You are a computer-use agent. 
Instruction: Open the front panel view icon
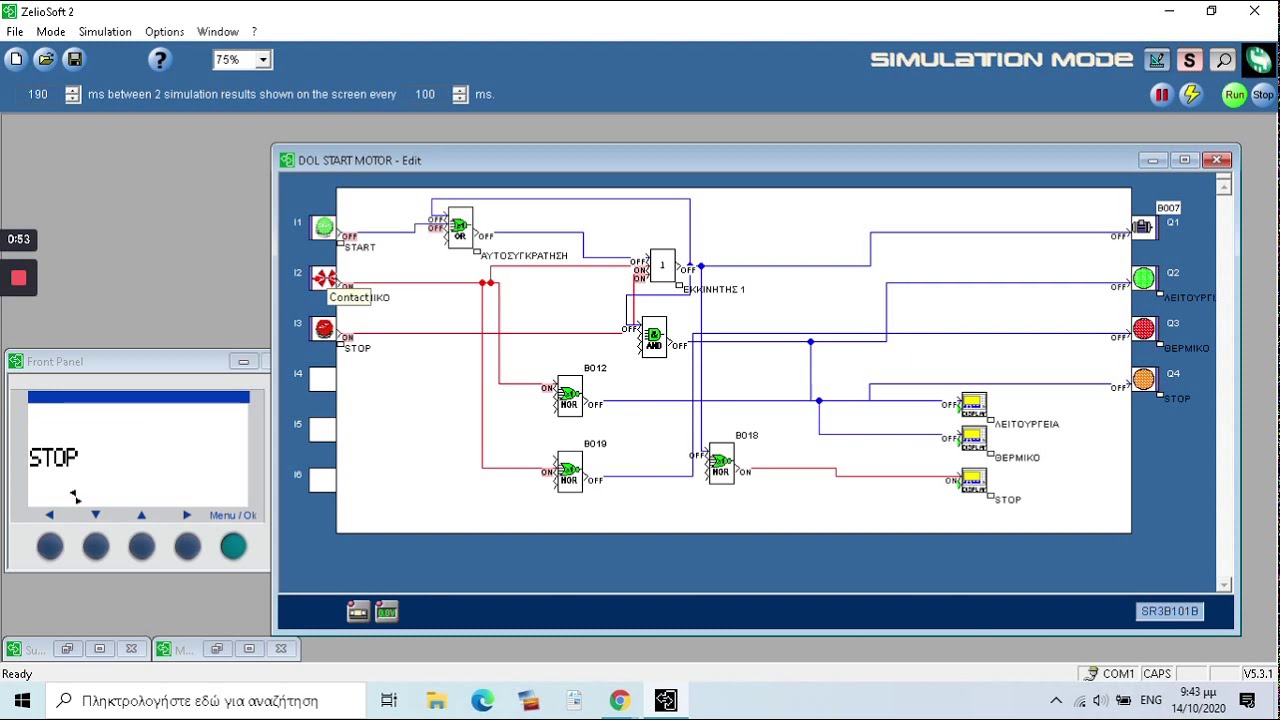358,612
